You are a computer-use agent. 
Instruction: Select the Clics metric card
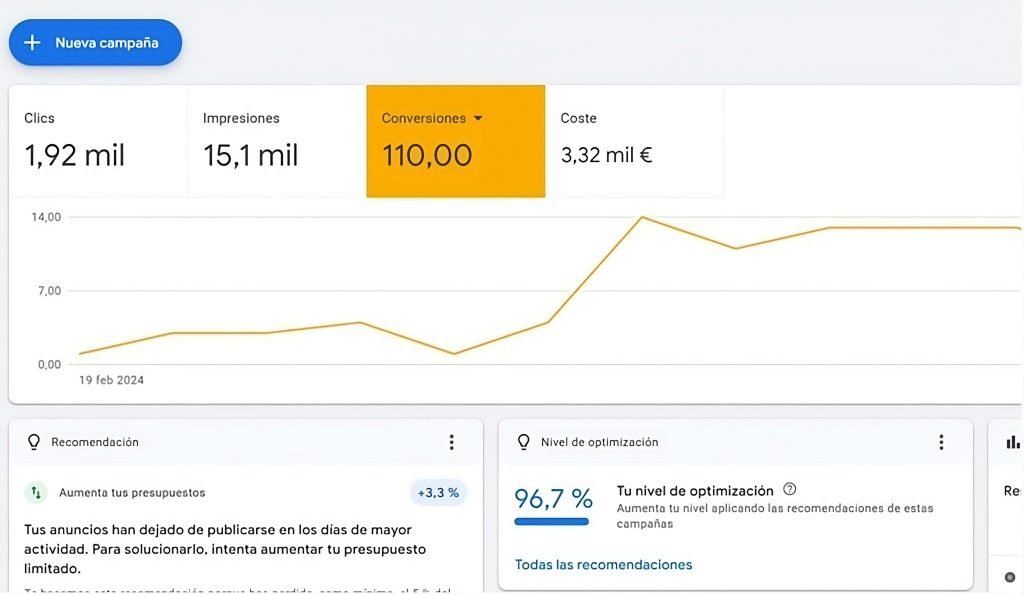(x=98, y=141)
